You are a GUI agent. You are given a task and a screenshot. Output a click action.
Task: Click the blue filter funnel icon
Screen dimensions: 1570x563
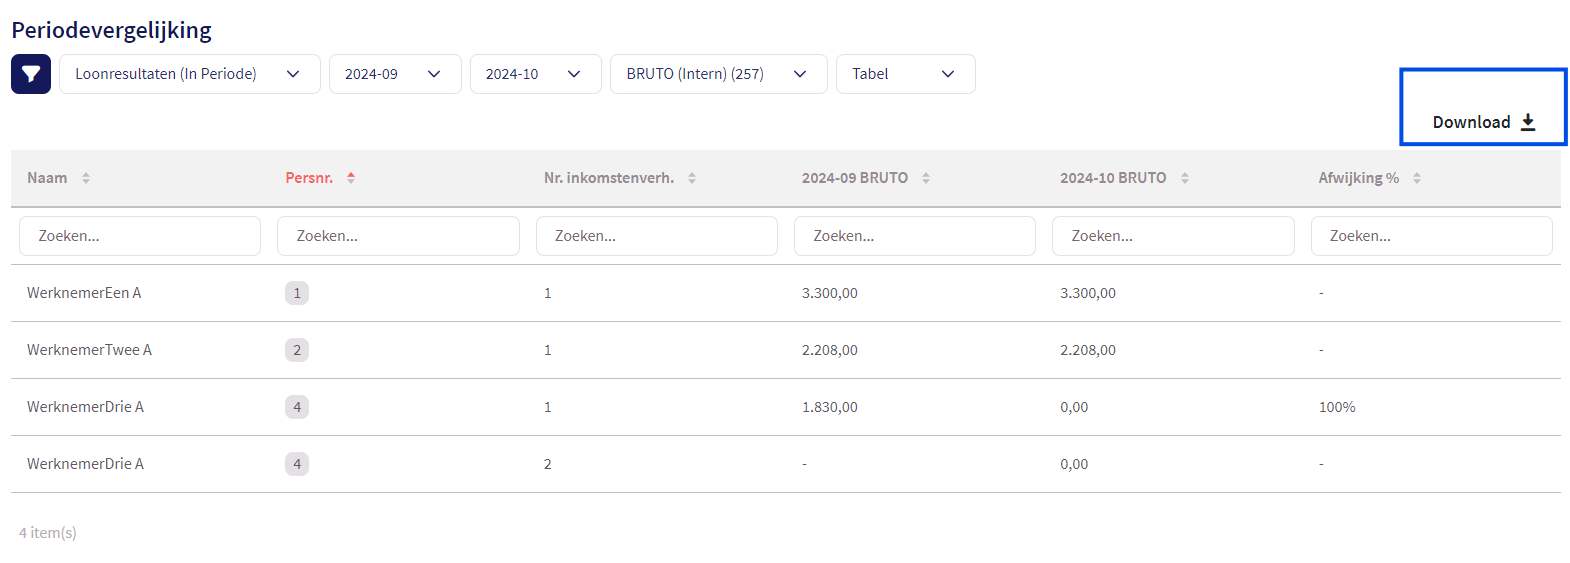(x=31, y=74)
